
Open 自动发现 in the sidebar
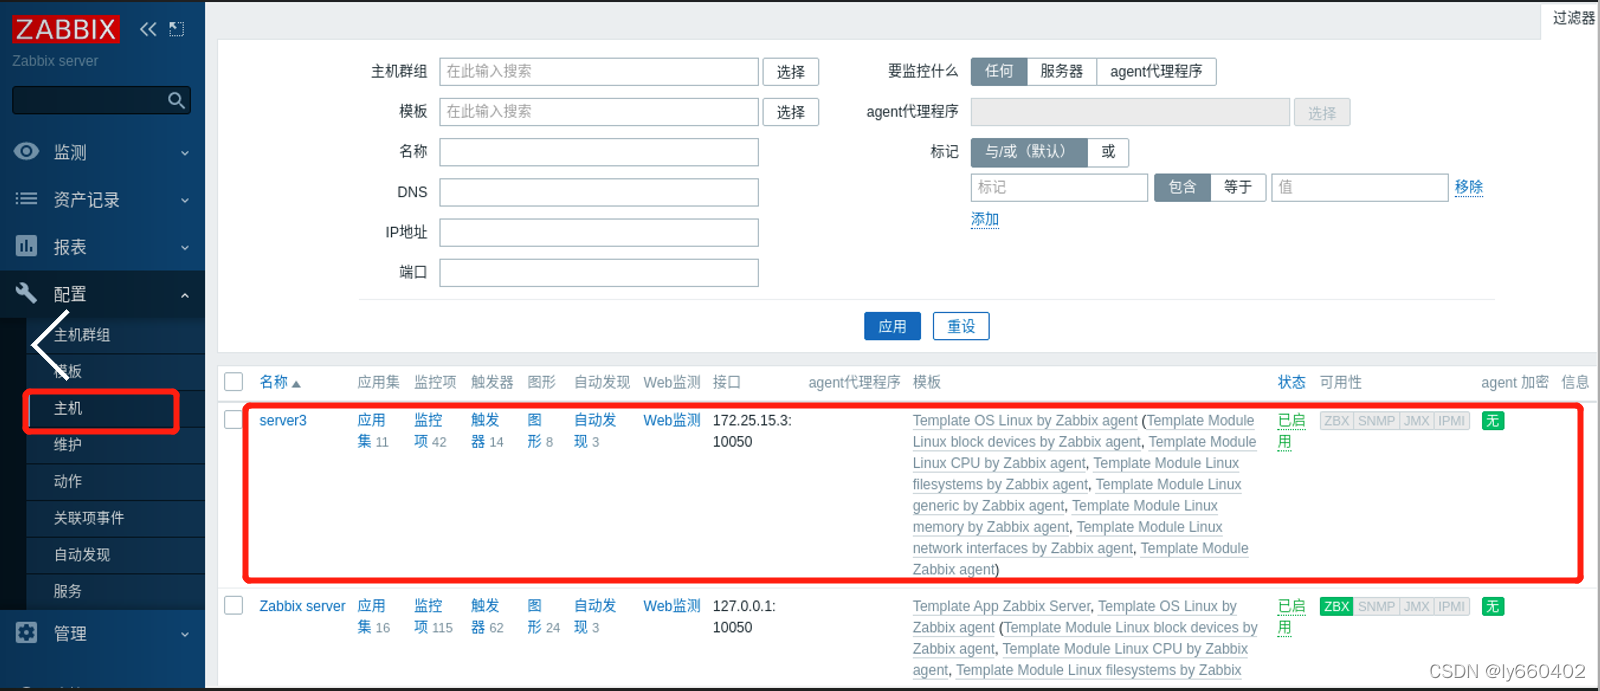pos(82,554)
